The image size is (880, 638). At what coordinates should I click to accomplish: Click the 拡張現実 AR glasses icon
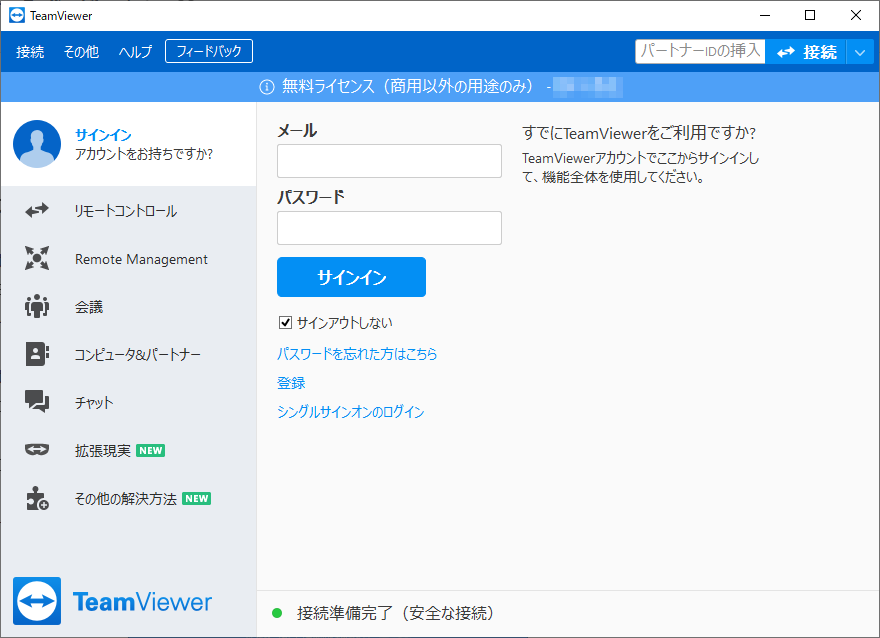pyautogui.click(x=37, y=449)
